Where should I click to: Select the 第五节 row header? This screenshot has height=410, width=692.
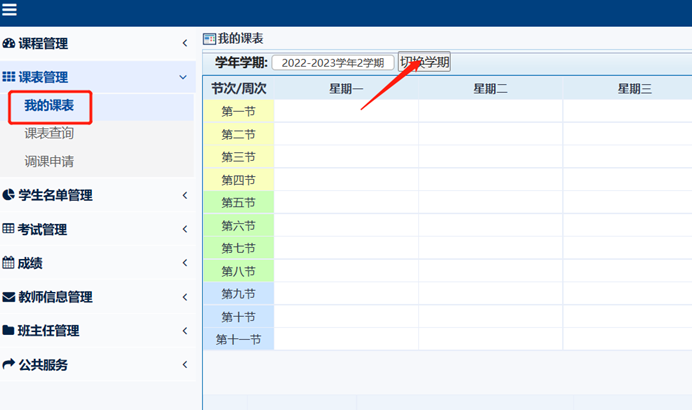coord(238,203)
